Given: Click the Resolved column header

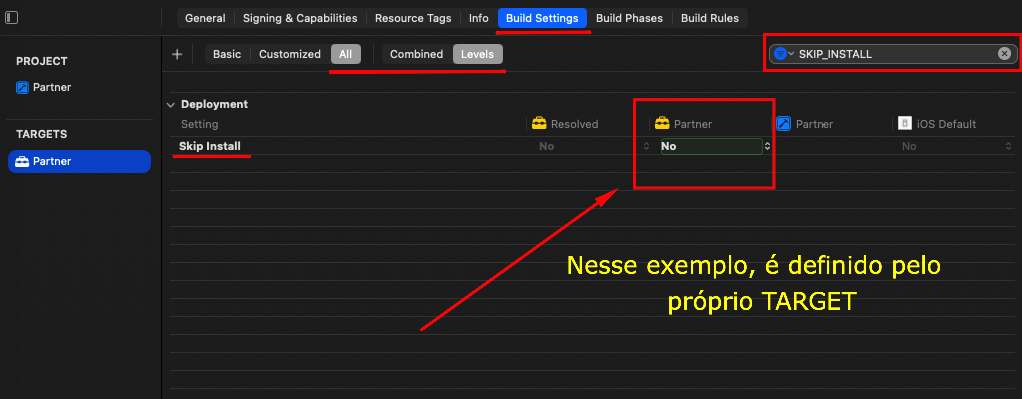Looking at the screenshot, I should (574, 124).
